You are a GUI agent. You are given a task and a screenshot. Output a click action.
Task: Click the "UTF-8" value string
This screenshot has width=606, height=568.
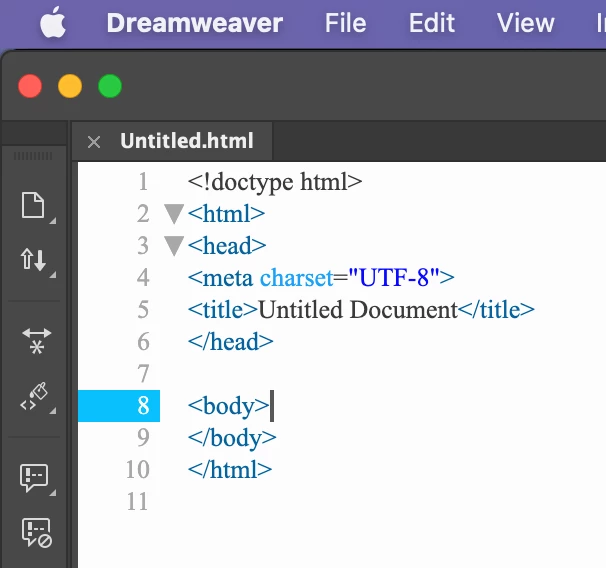point(394,277)
